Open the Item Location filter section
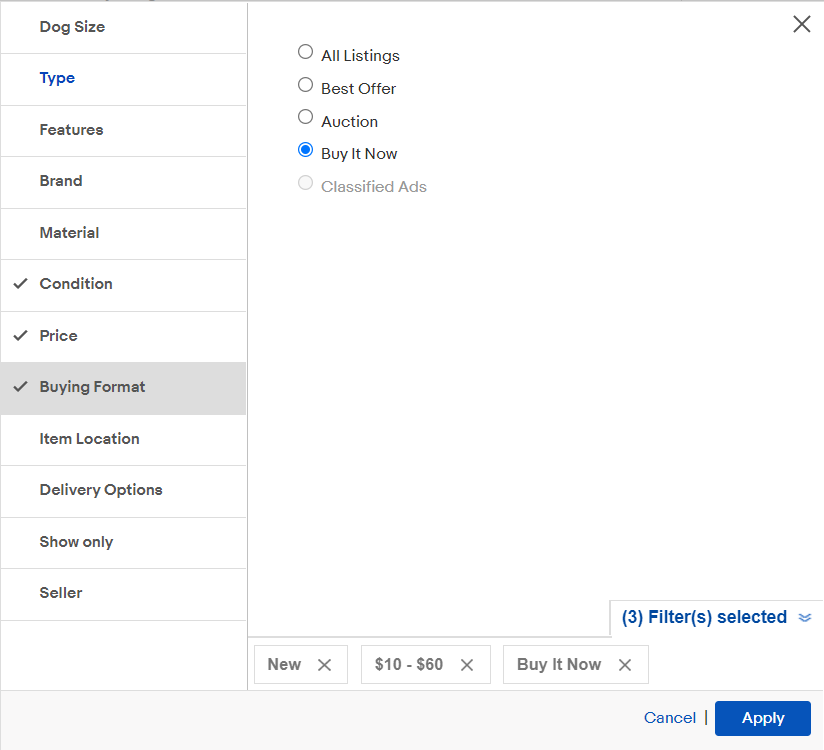This screenshot has height=750, width=824. click(x=89, y=438)
